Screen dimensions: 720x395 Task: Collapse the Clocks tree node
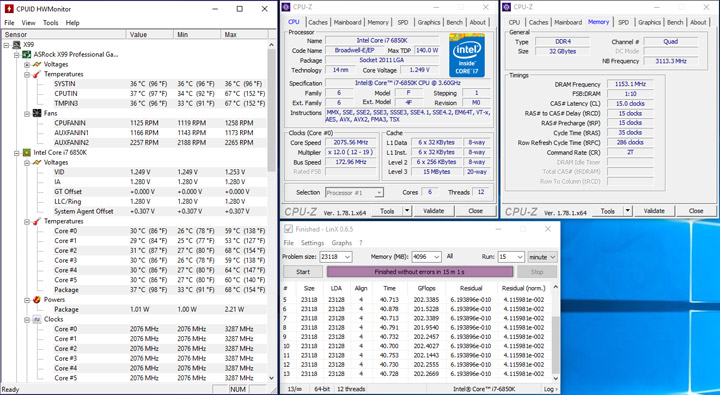[x=27, y=320]
